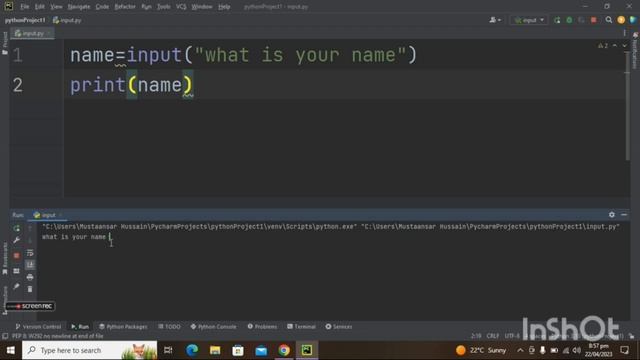Open Microsoft Edge from taskbar
The height and width of the screenshot is (360, 640).
coord(192,350)
